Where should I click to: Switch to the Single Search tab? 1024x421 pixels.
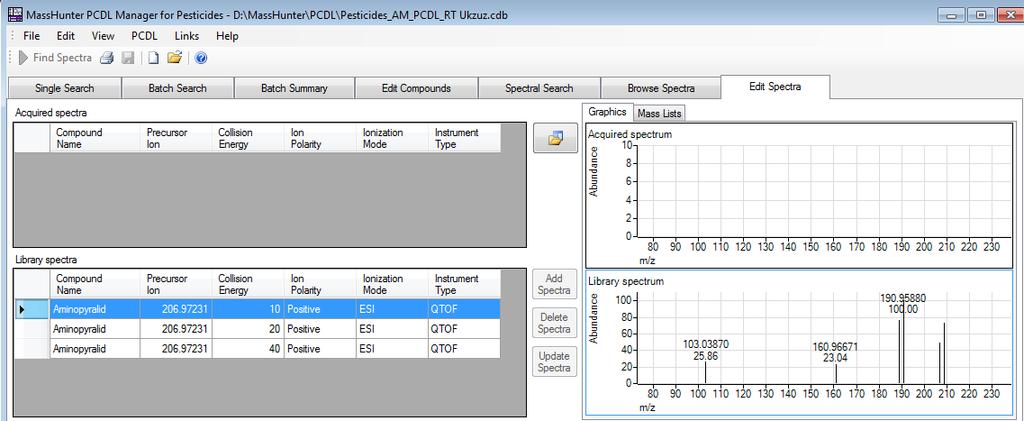65,88
